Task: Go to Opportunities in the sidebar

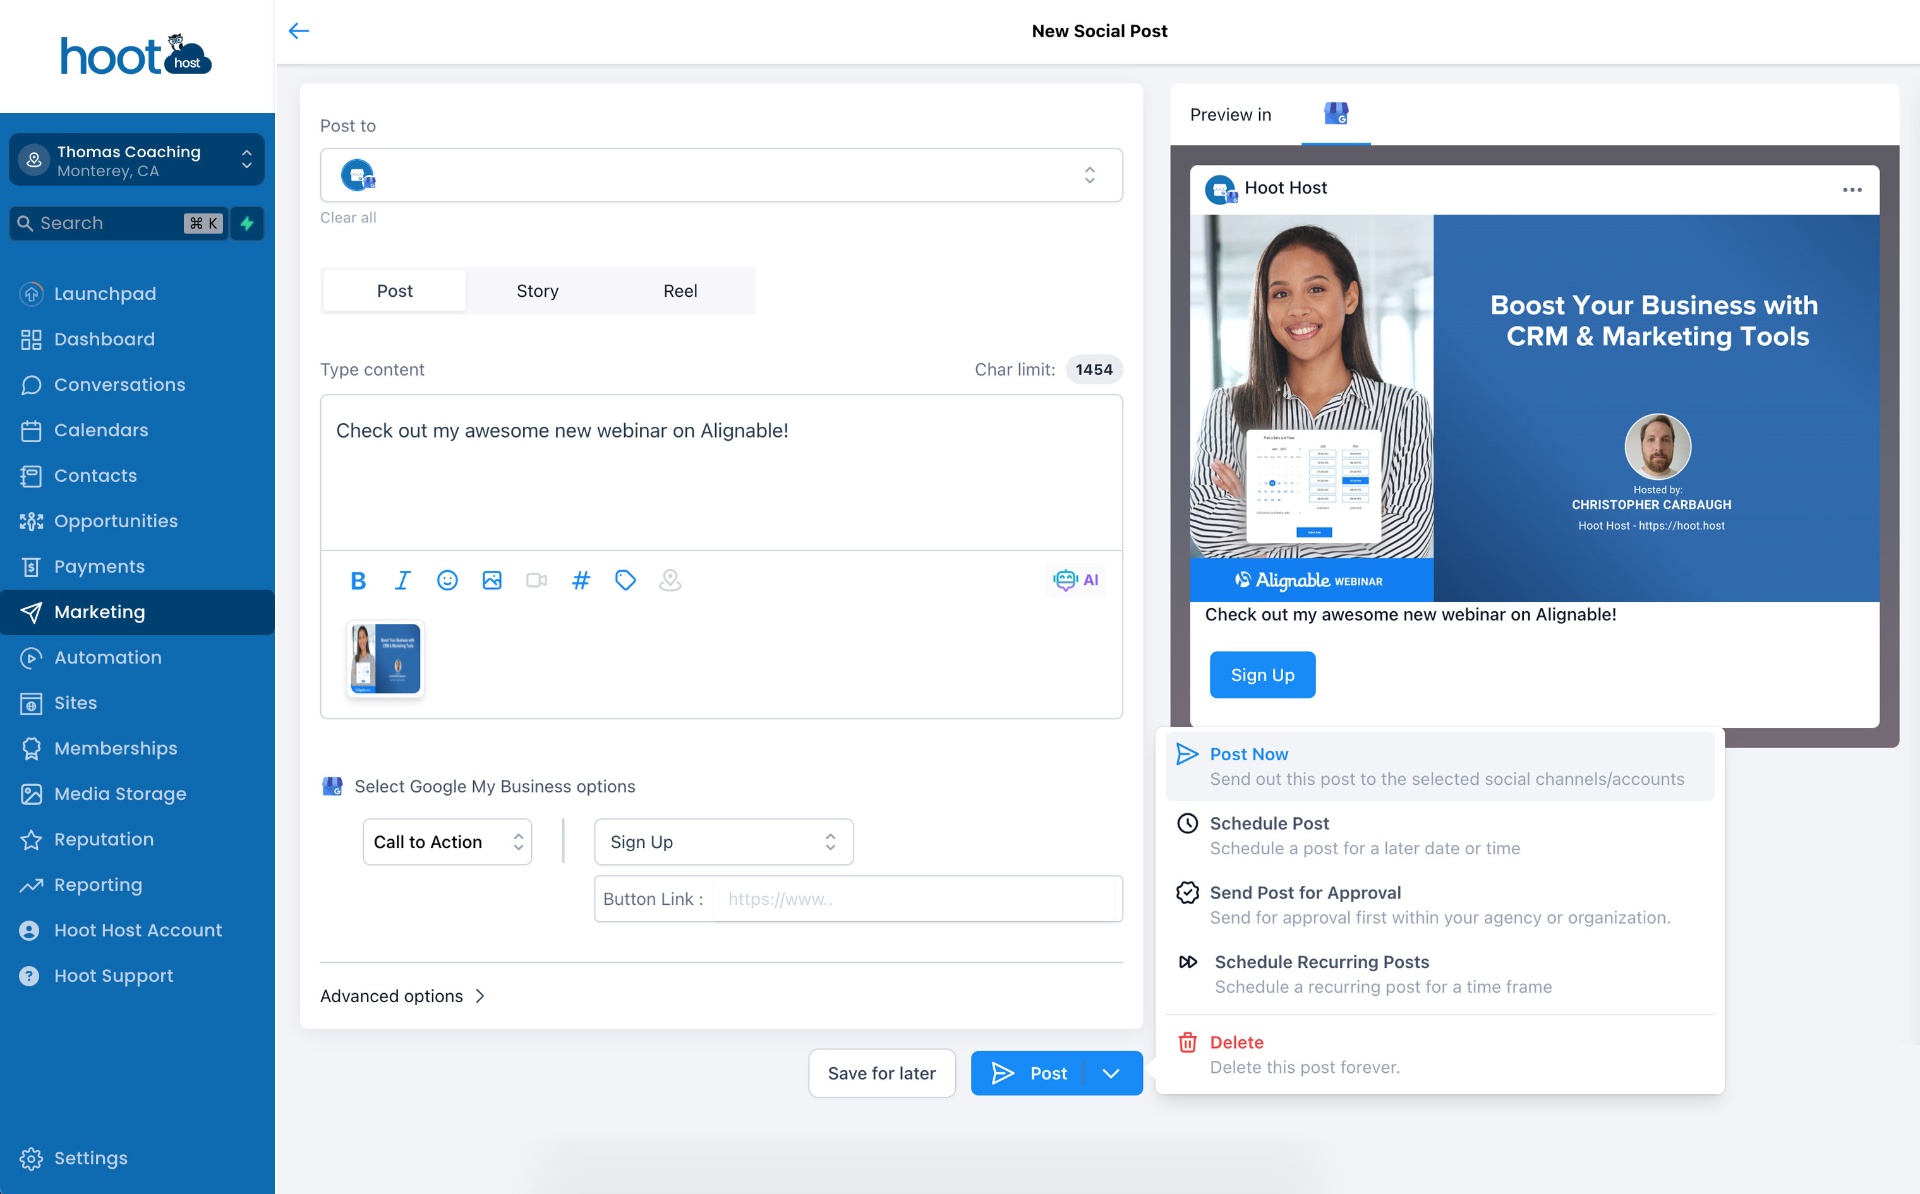Action: tap(114, 521)
